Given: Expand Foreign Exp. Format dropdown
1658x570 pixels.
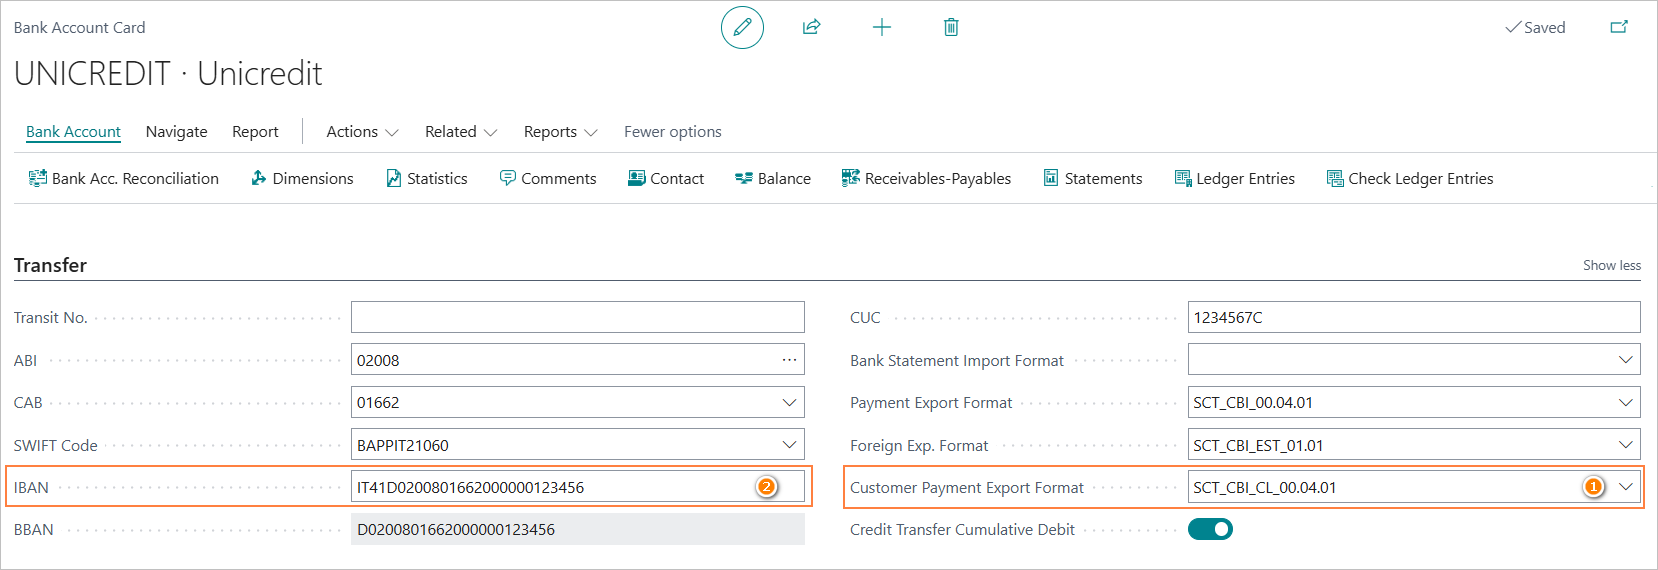Looking at the screenshot, I should (1626, 445).
